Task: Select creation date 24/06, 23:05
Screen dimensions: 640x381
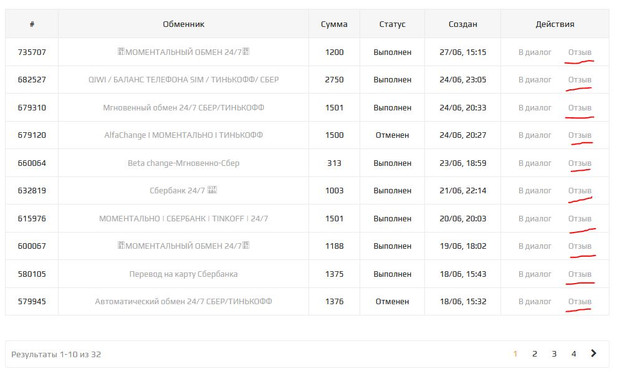Action: tap(462, 80)
